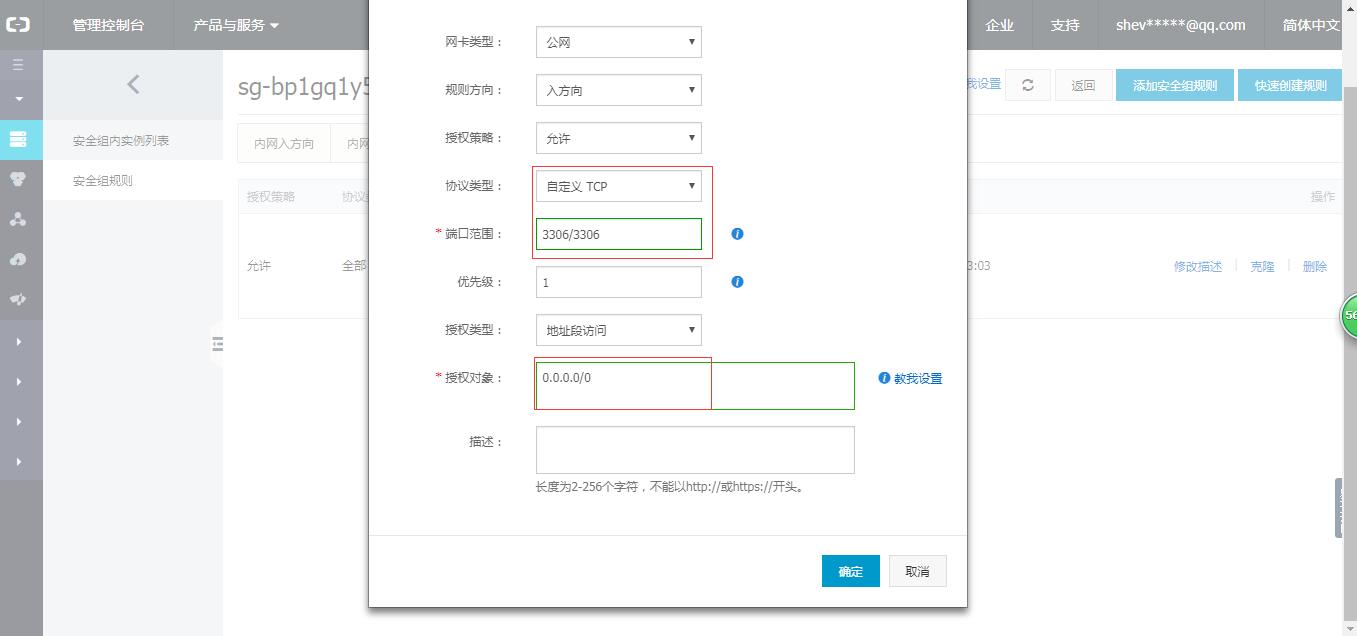Image resolution: width=1357 pixels, height=636 pixels.
Task: Click the back chevron above 安全组内实例列表
Action: 133,85
